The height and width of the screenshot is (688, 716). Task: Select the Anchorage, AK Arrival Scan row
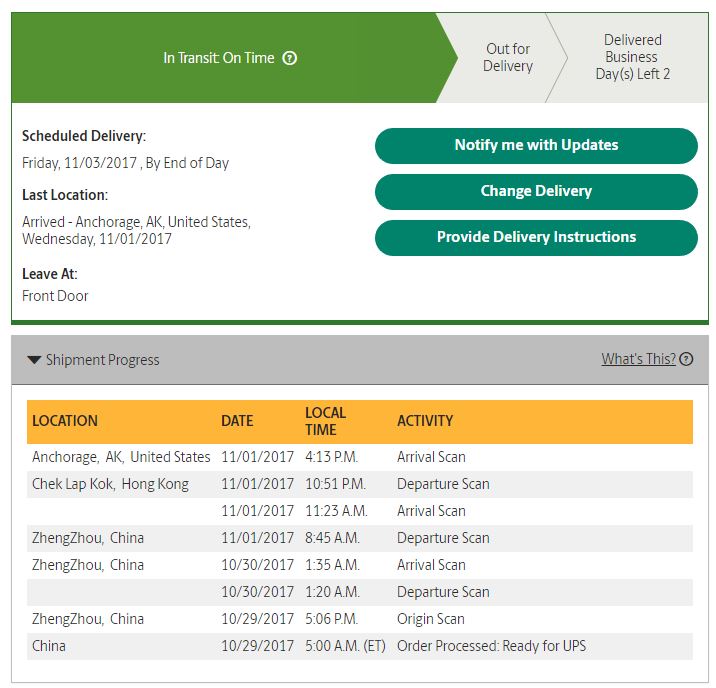(x=359, y=457)
